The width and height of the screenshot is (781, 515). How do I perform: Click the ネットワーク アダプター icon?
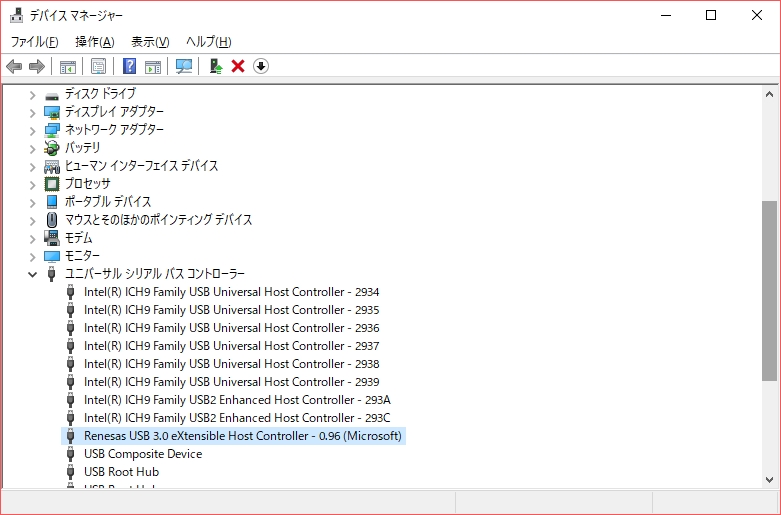coord(52,130)
